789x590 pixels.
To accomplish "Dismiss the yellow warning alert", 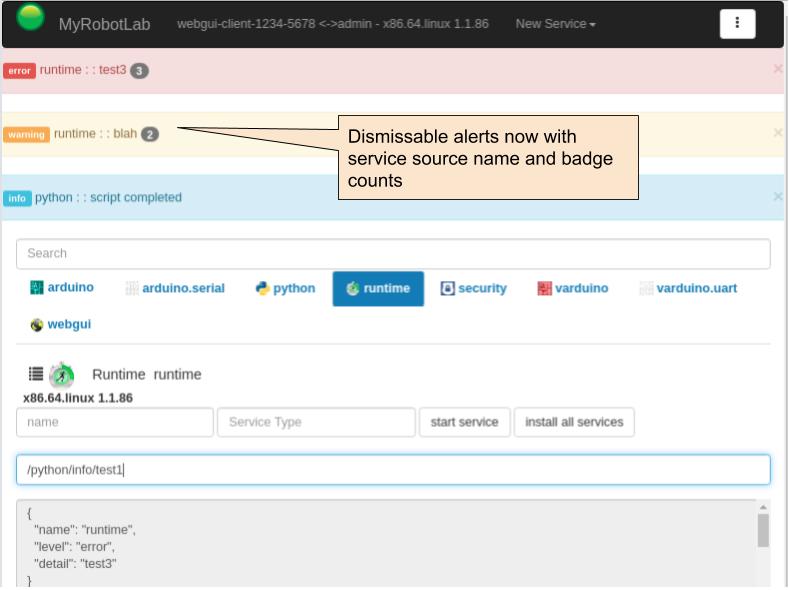I will coord(778,133).
